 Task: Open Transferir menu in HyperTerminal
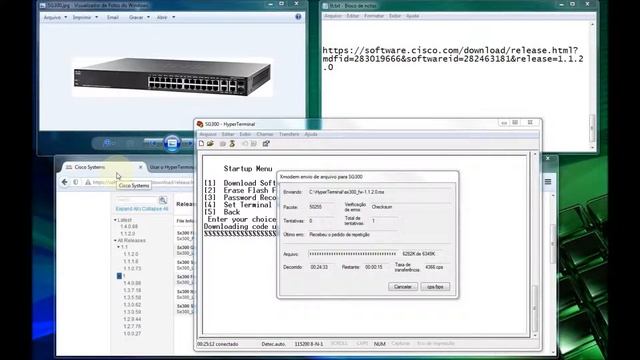pos(289,134)
